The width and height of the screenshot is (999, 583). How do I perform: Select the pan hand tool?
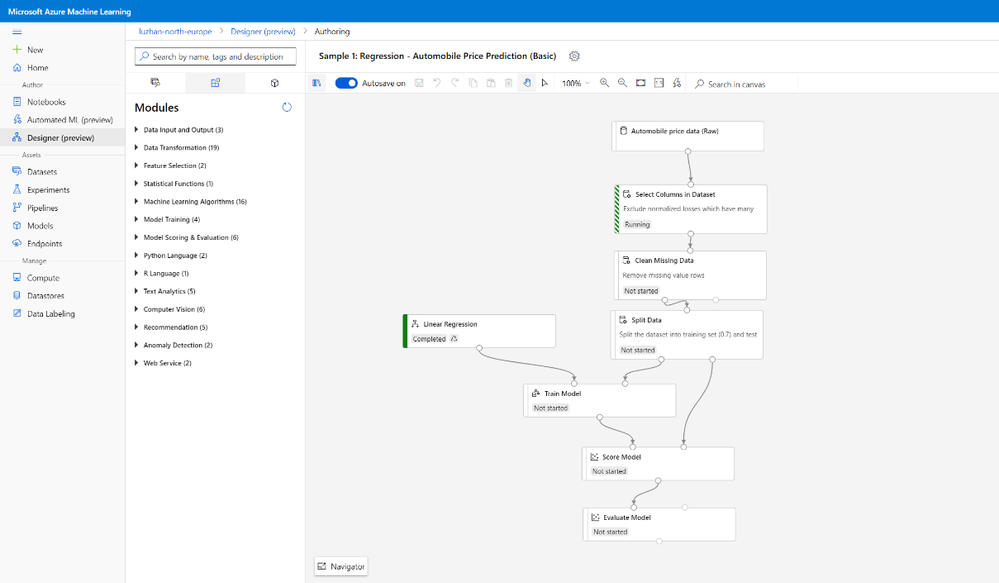pos(527,83)
